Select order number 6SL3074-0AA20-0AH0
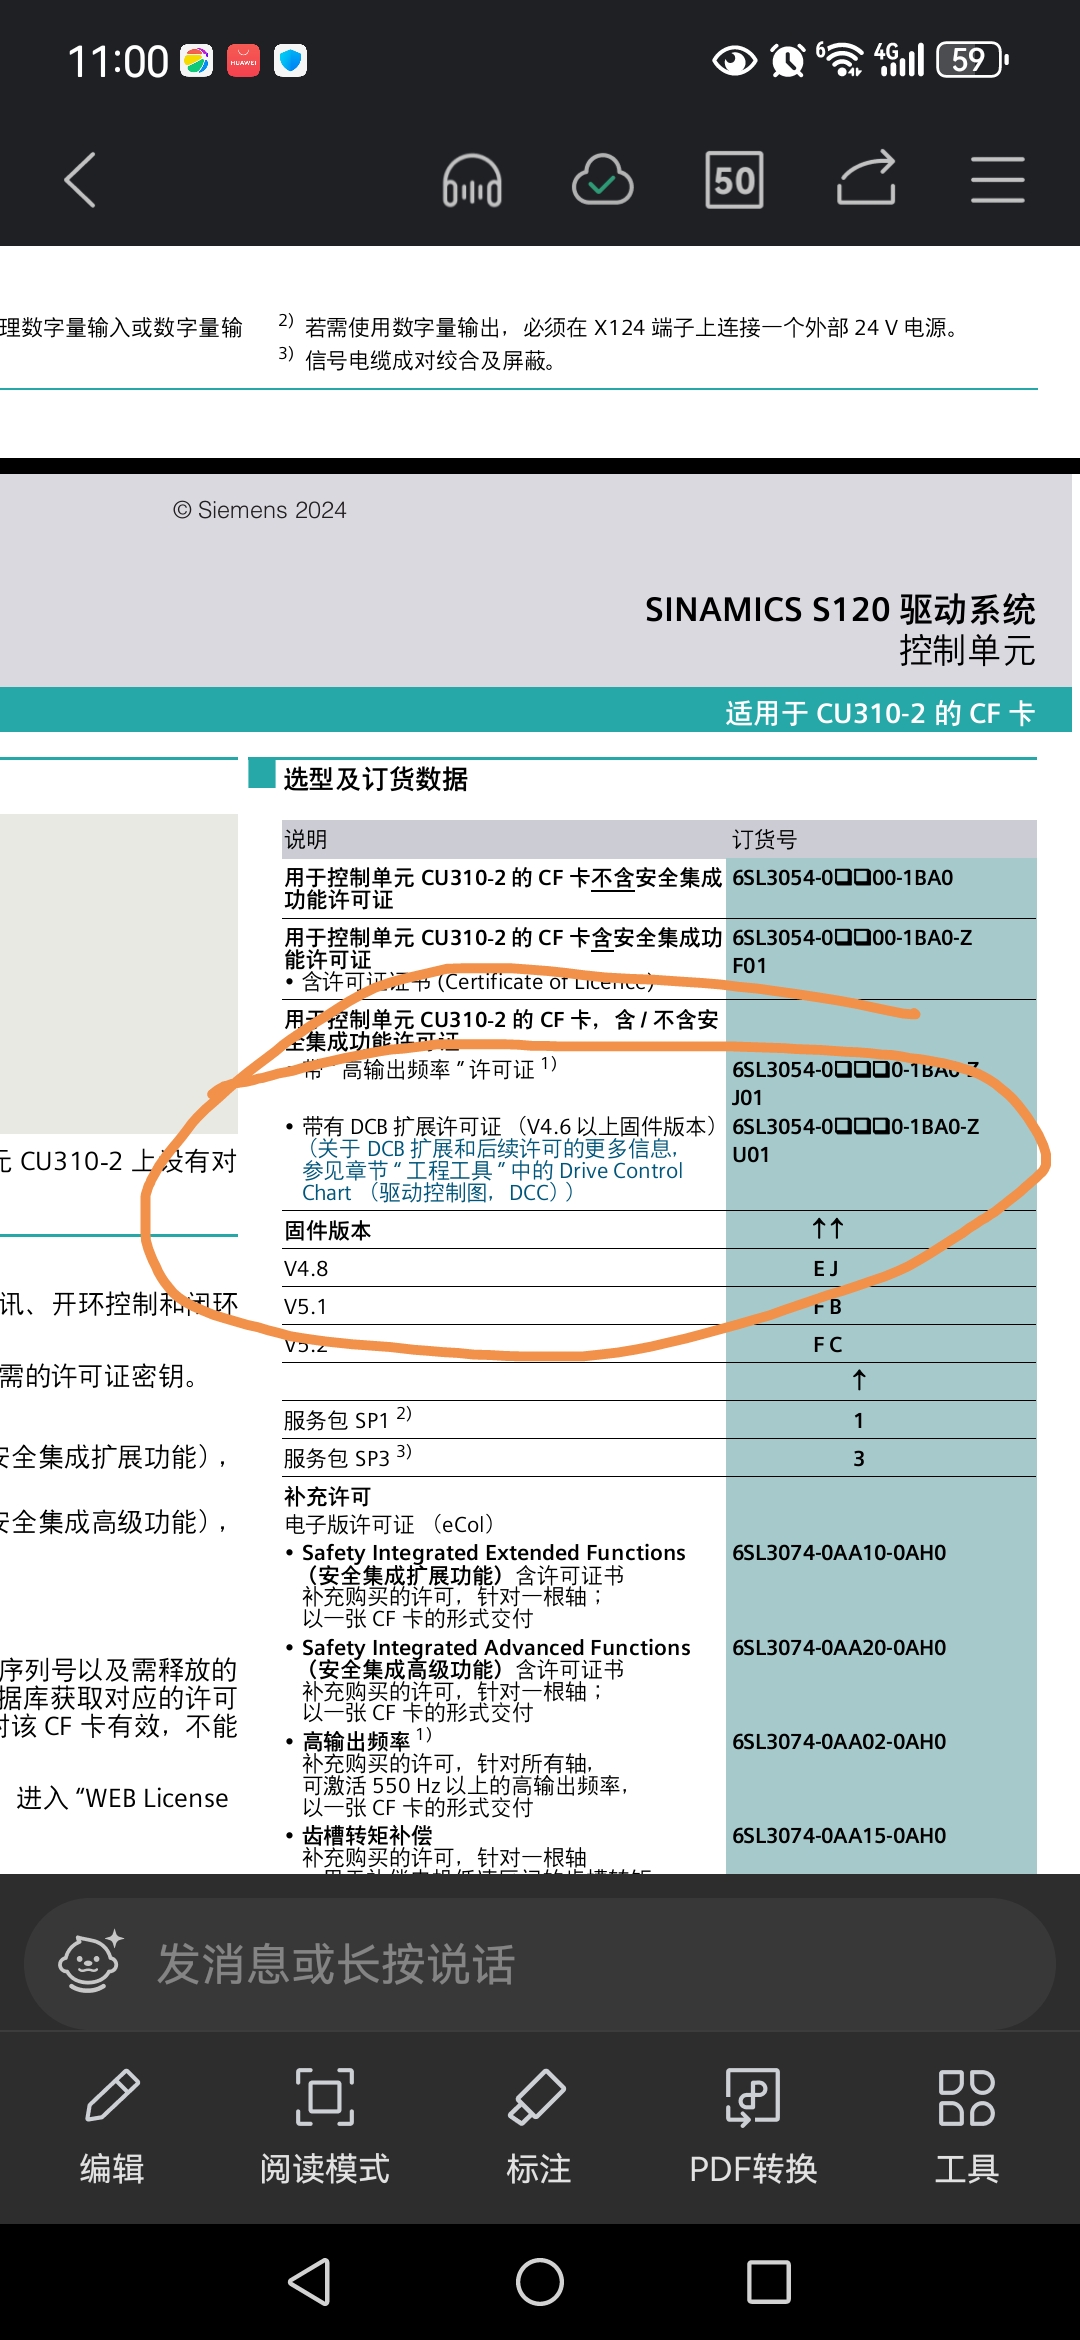The height and width of the screenshot is (2340, 1080). (x=839, y=1647)
